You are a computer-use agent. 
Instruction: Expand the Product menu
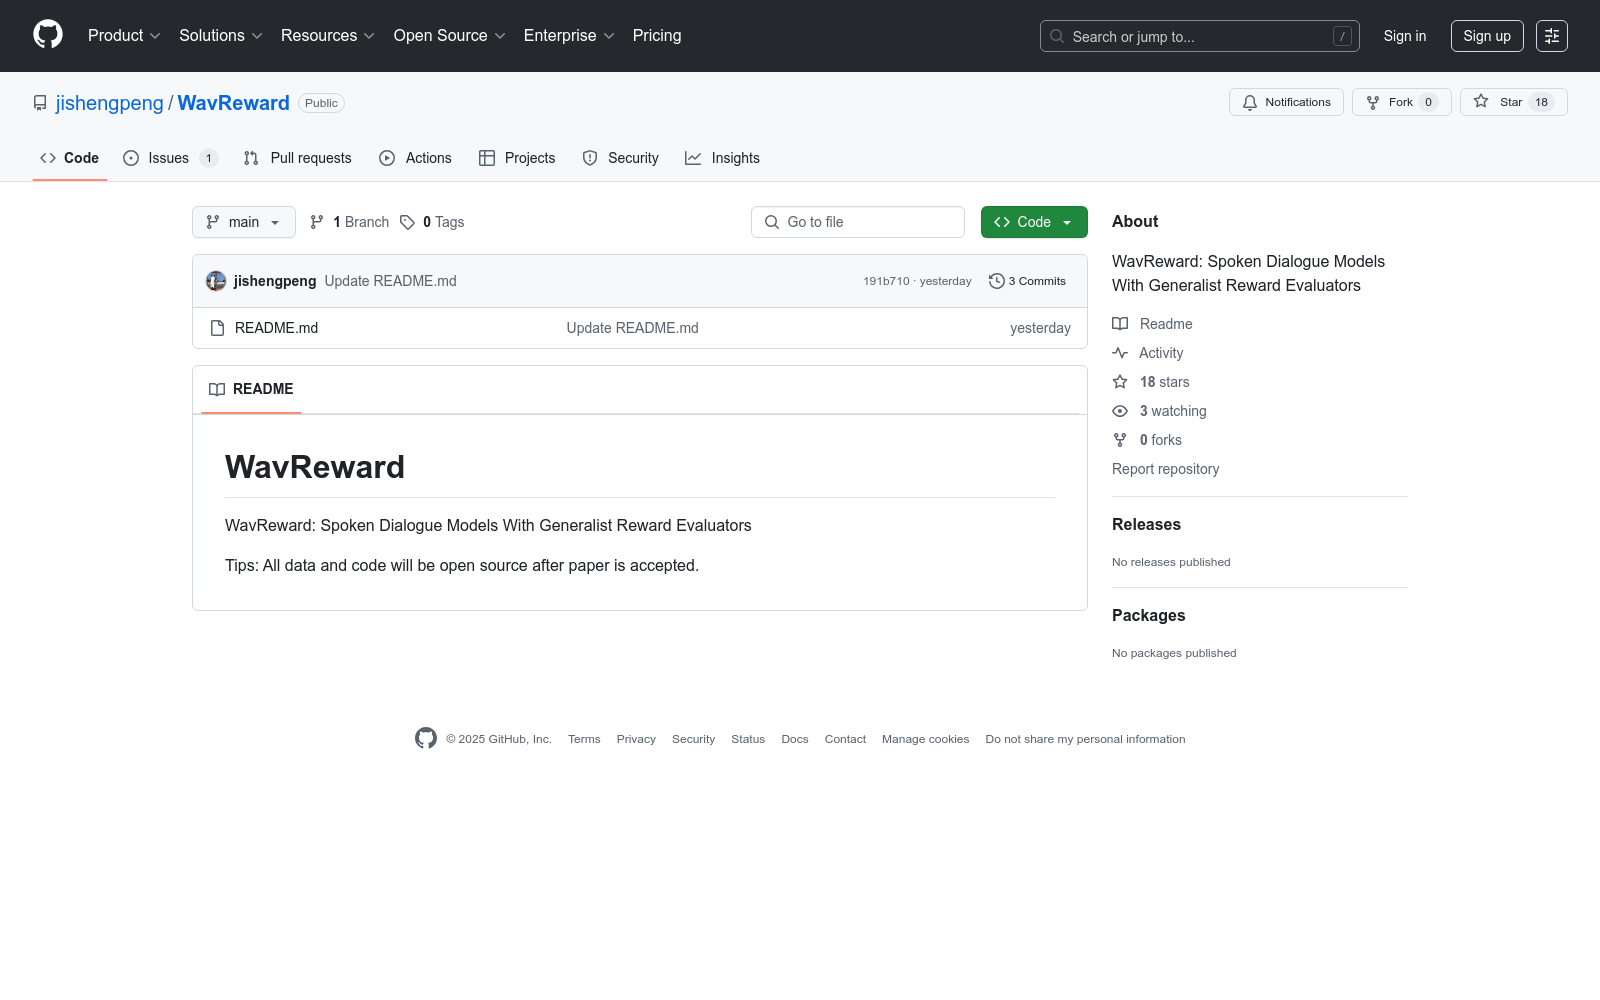(124, 35)
